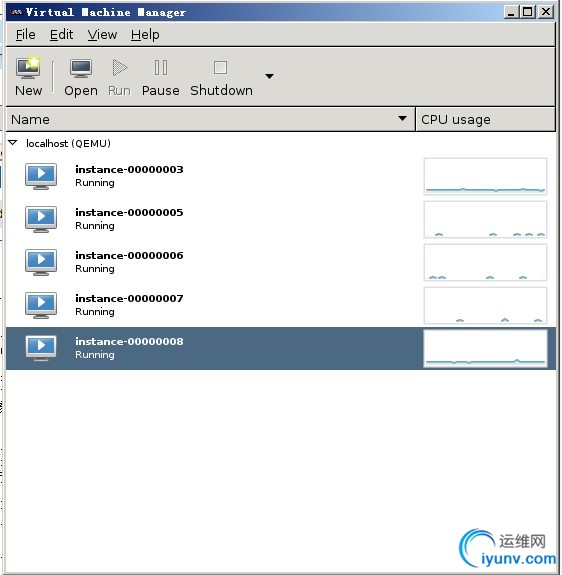Click the New virtual machine icon
Viewport: 562px width, 575px height.
28,68
